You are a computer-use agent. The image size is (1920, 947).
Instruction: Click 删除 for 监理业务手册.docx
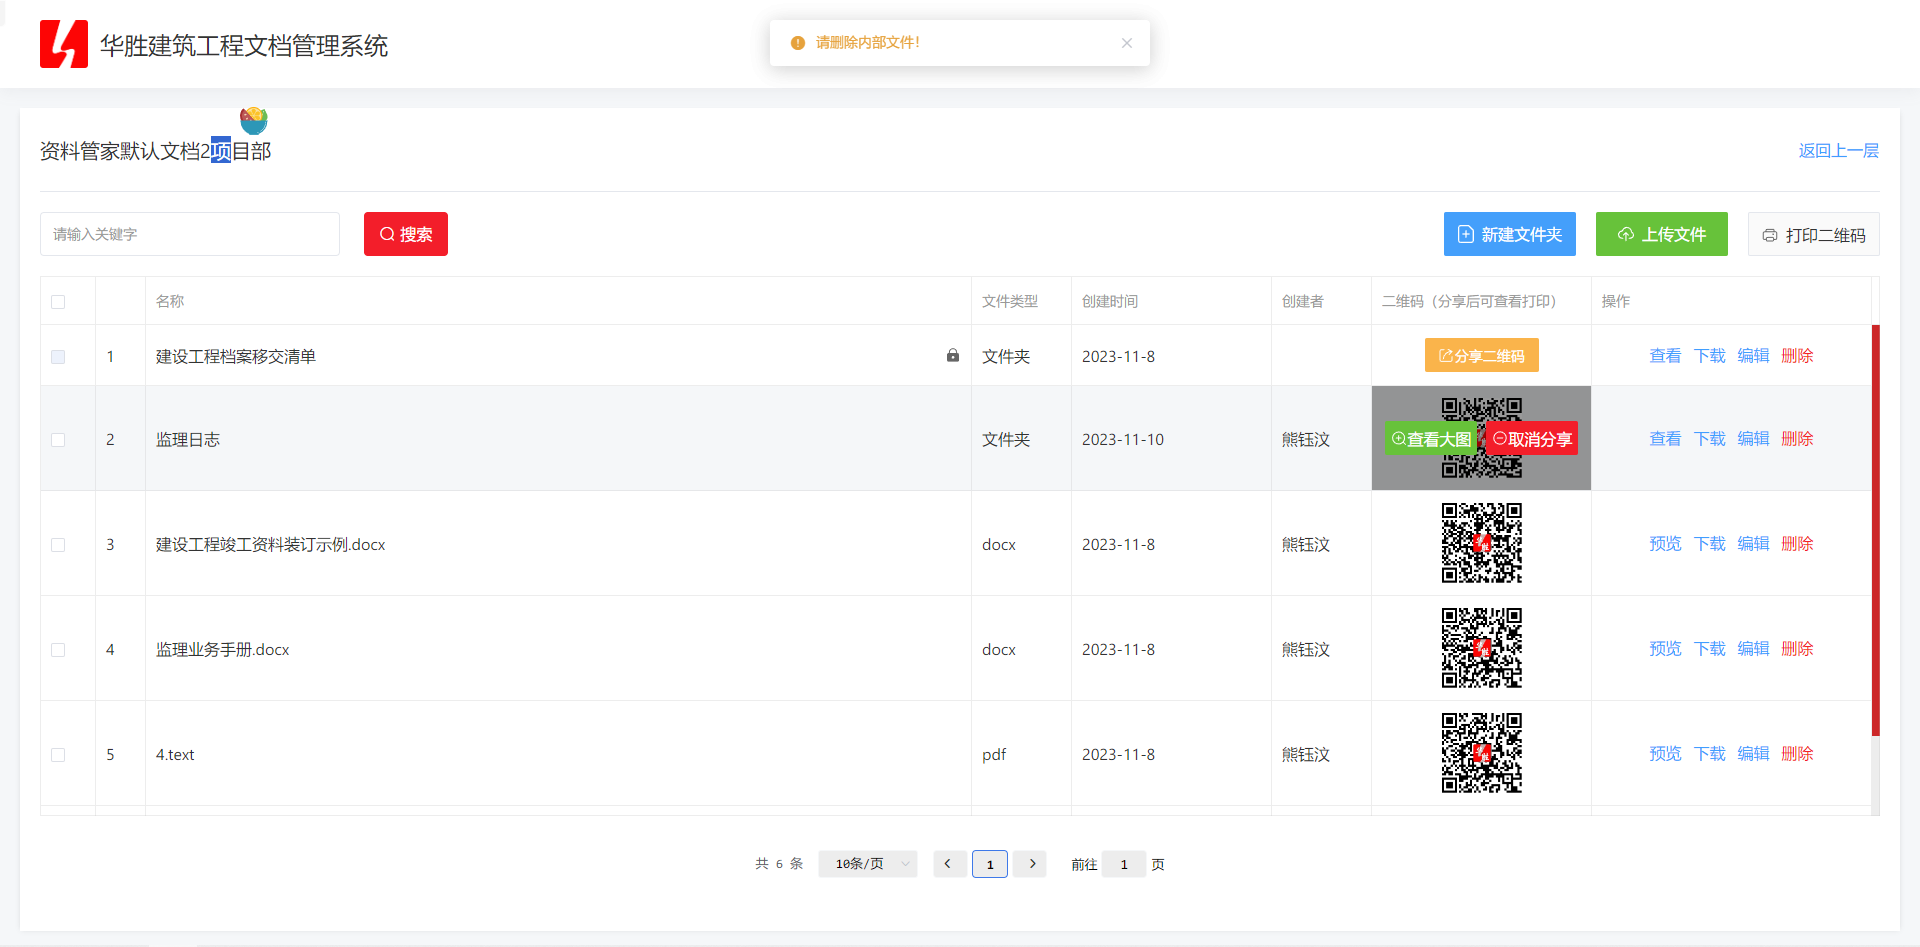(1797, 649)
